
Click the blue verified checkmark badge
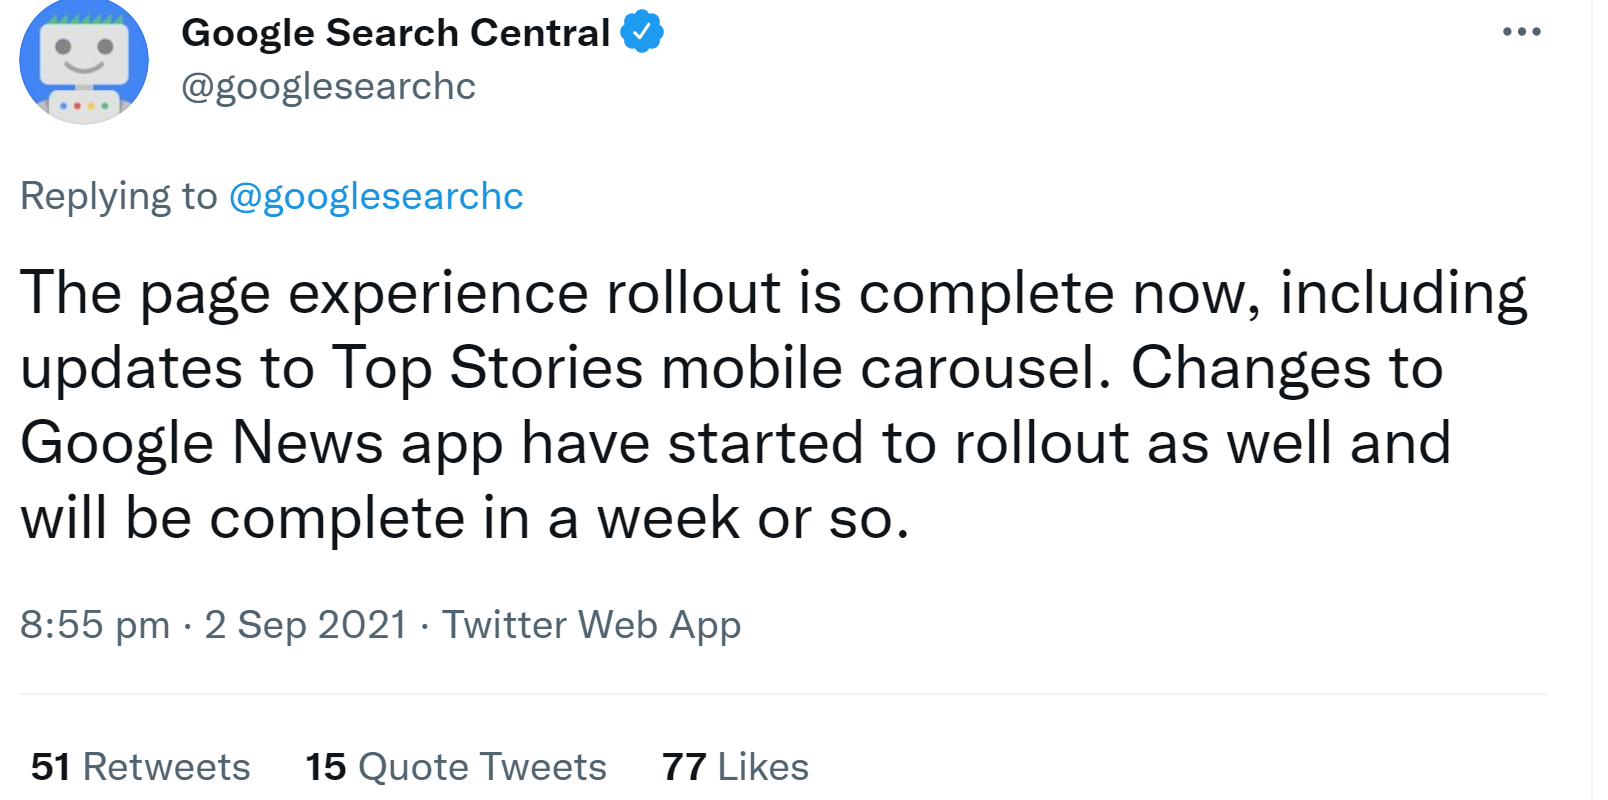point(642,32)
